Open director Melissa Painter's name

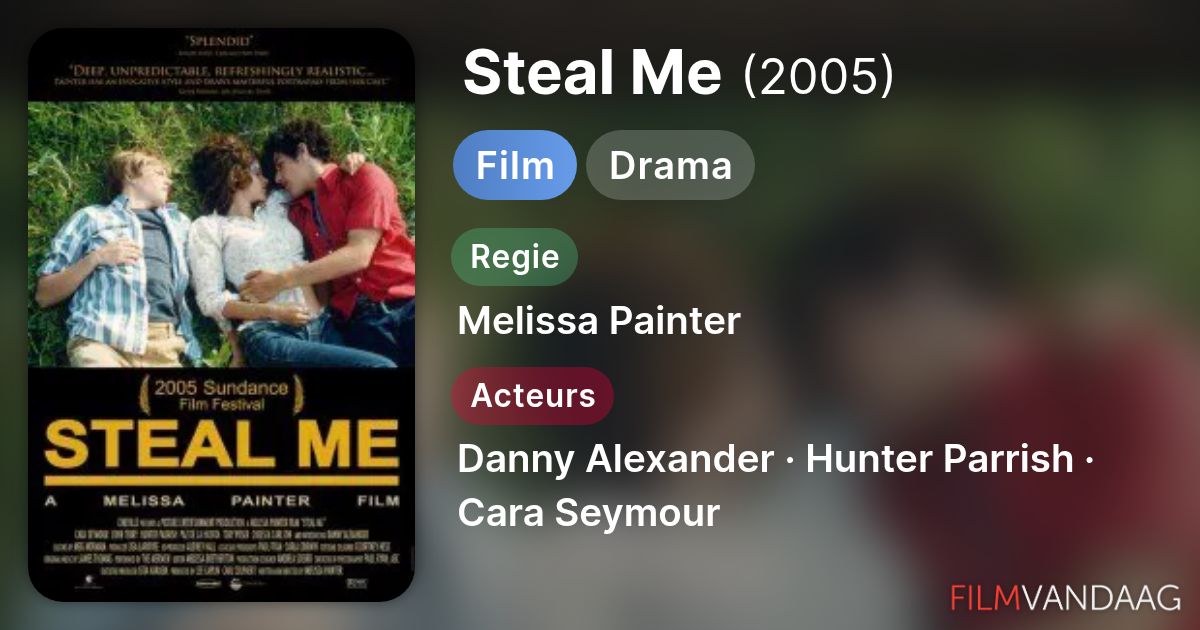tap(599, 321)
